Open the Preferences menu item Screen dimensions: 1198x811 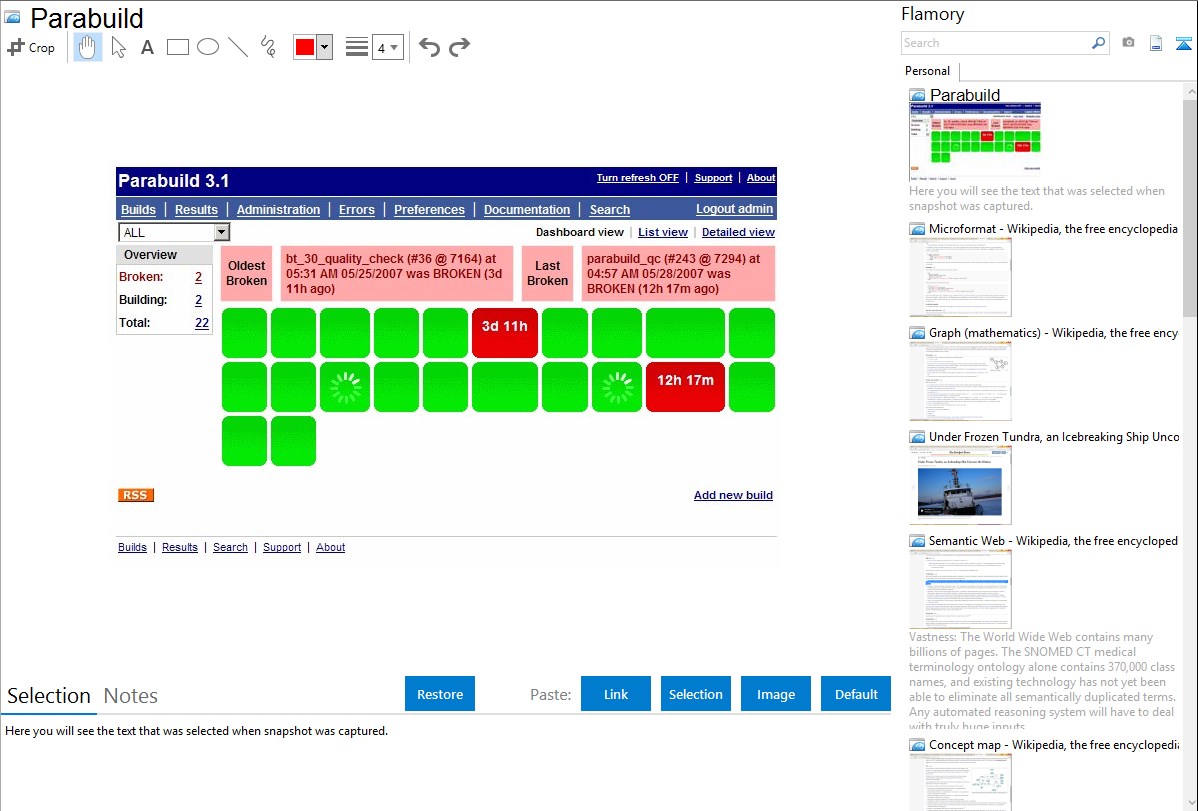(429, 209)
